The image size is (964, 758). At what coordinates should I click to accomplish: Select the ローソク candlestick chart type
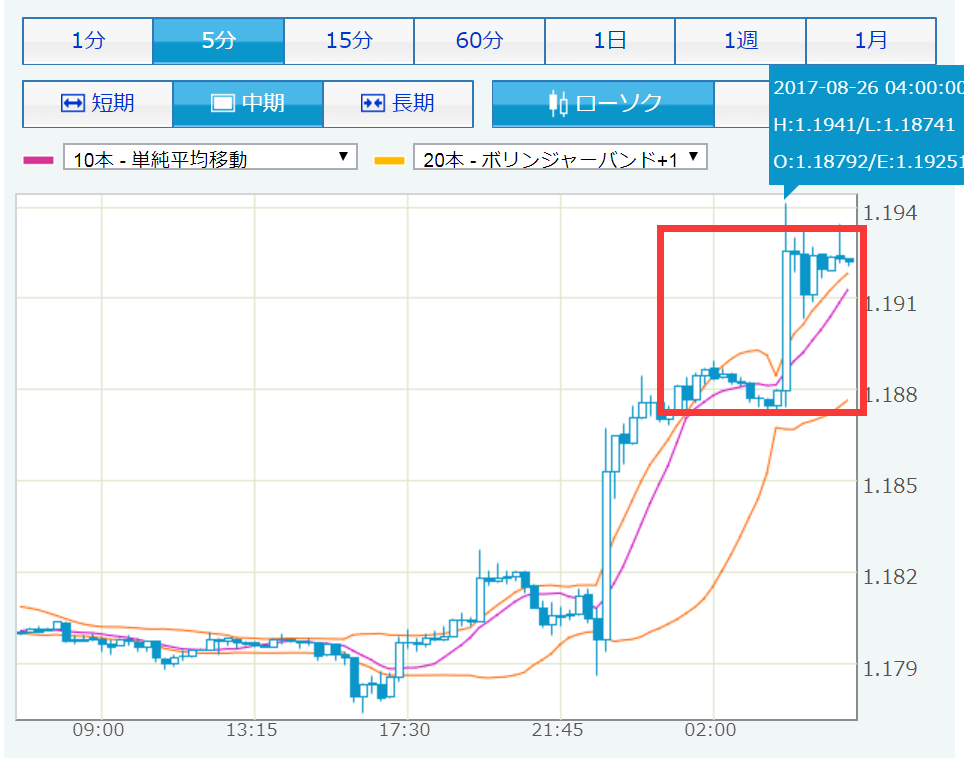pos(603,103)
